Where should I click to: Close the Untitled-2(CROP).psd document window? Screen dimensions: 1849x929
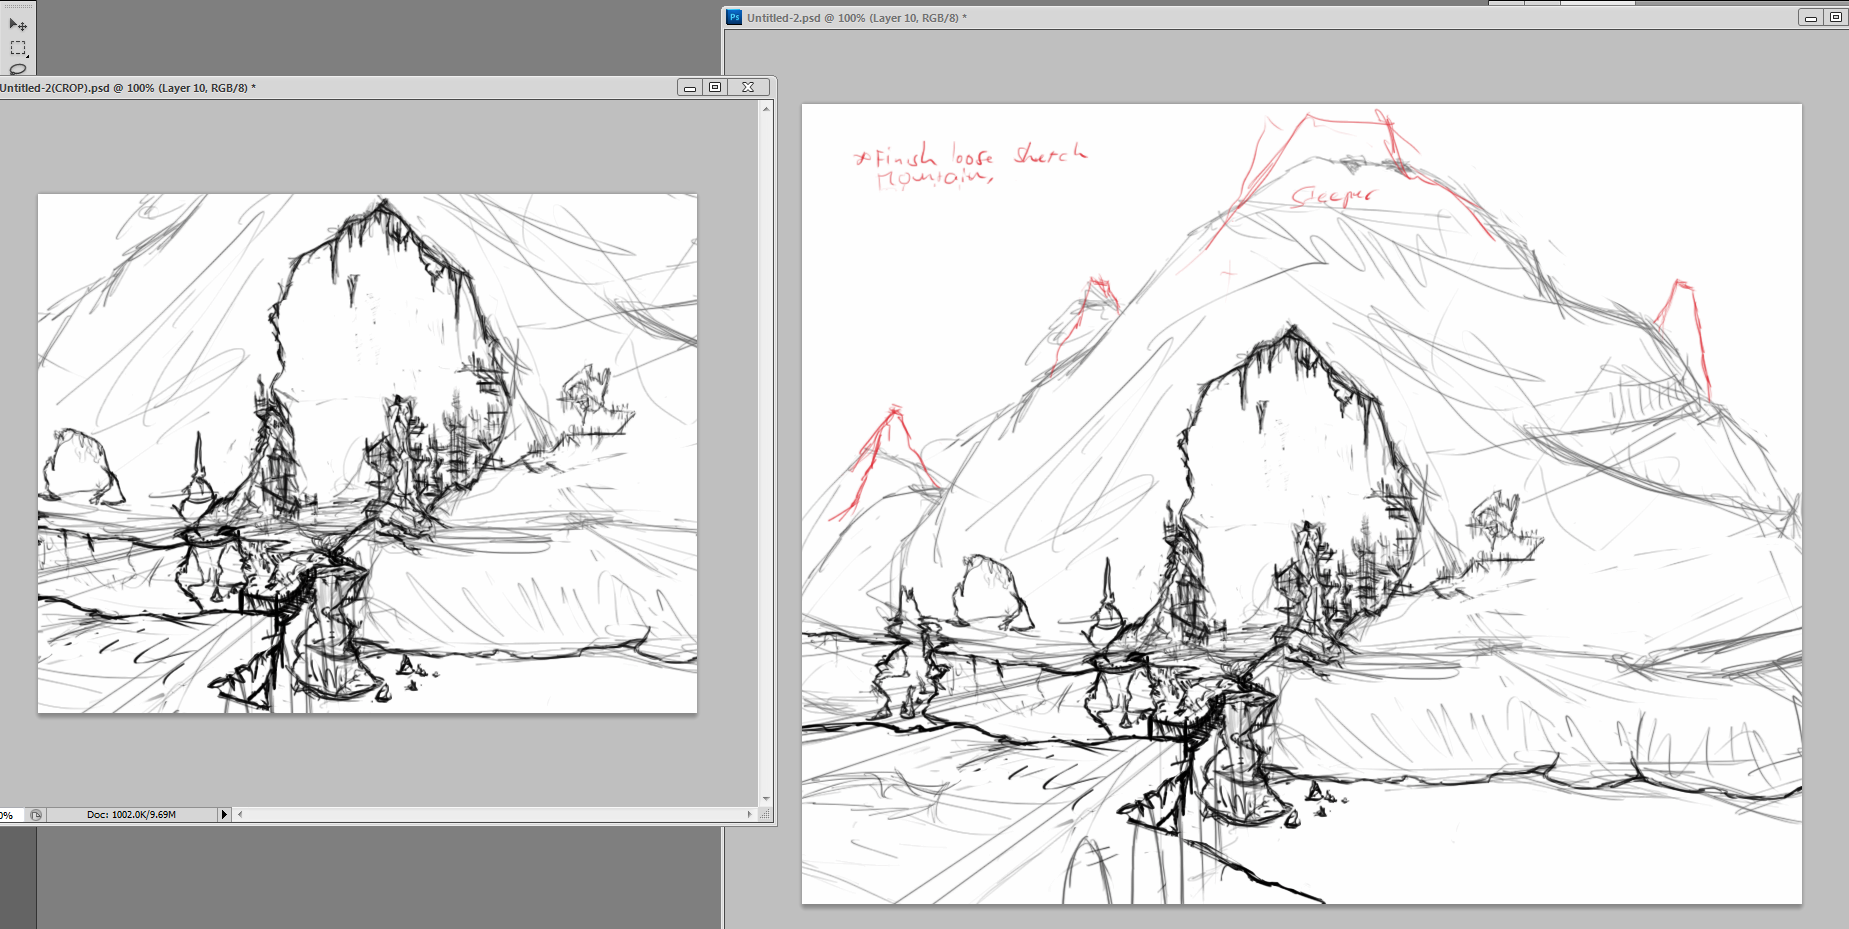pyautogui.click(x=748, y=88)
